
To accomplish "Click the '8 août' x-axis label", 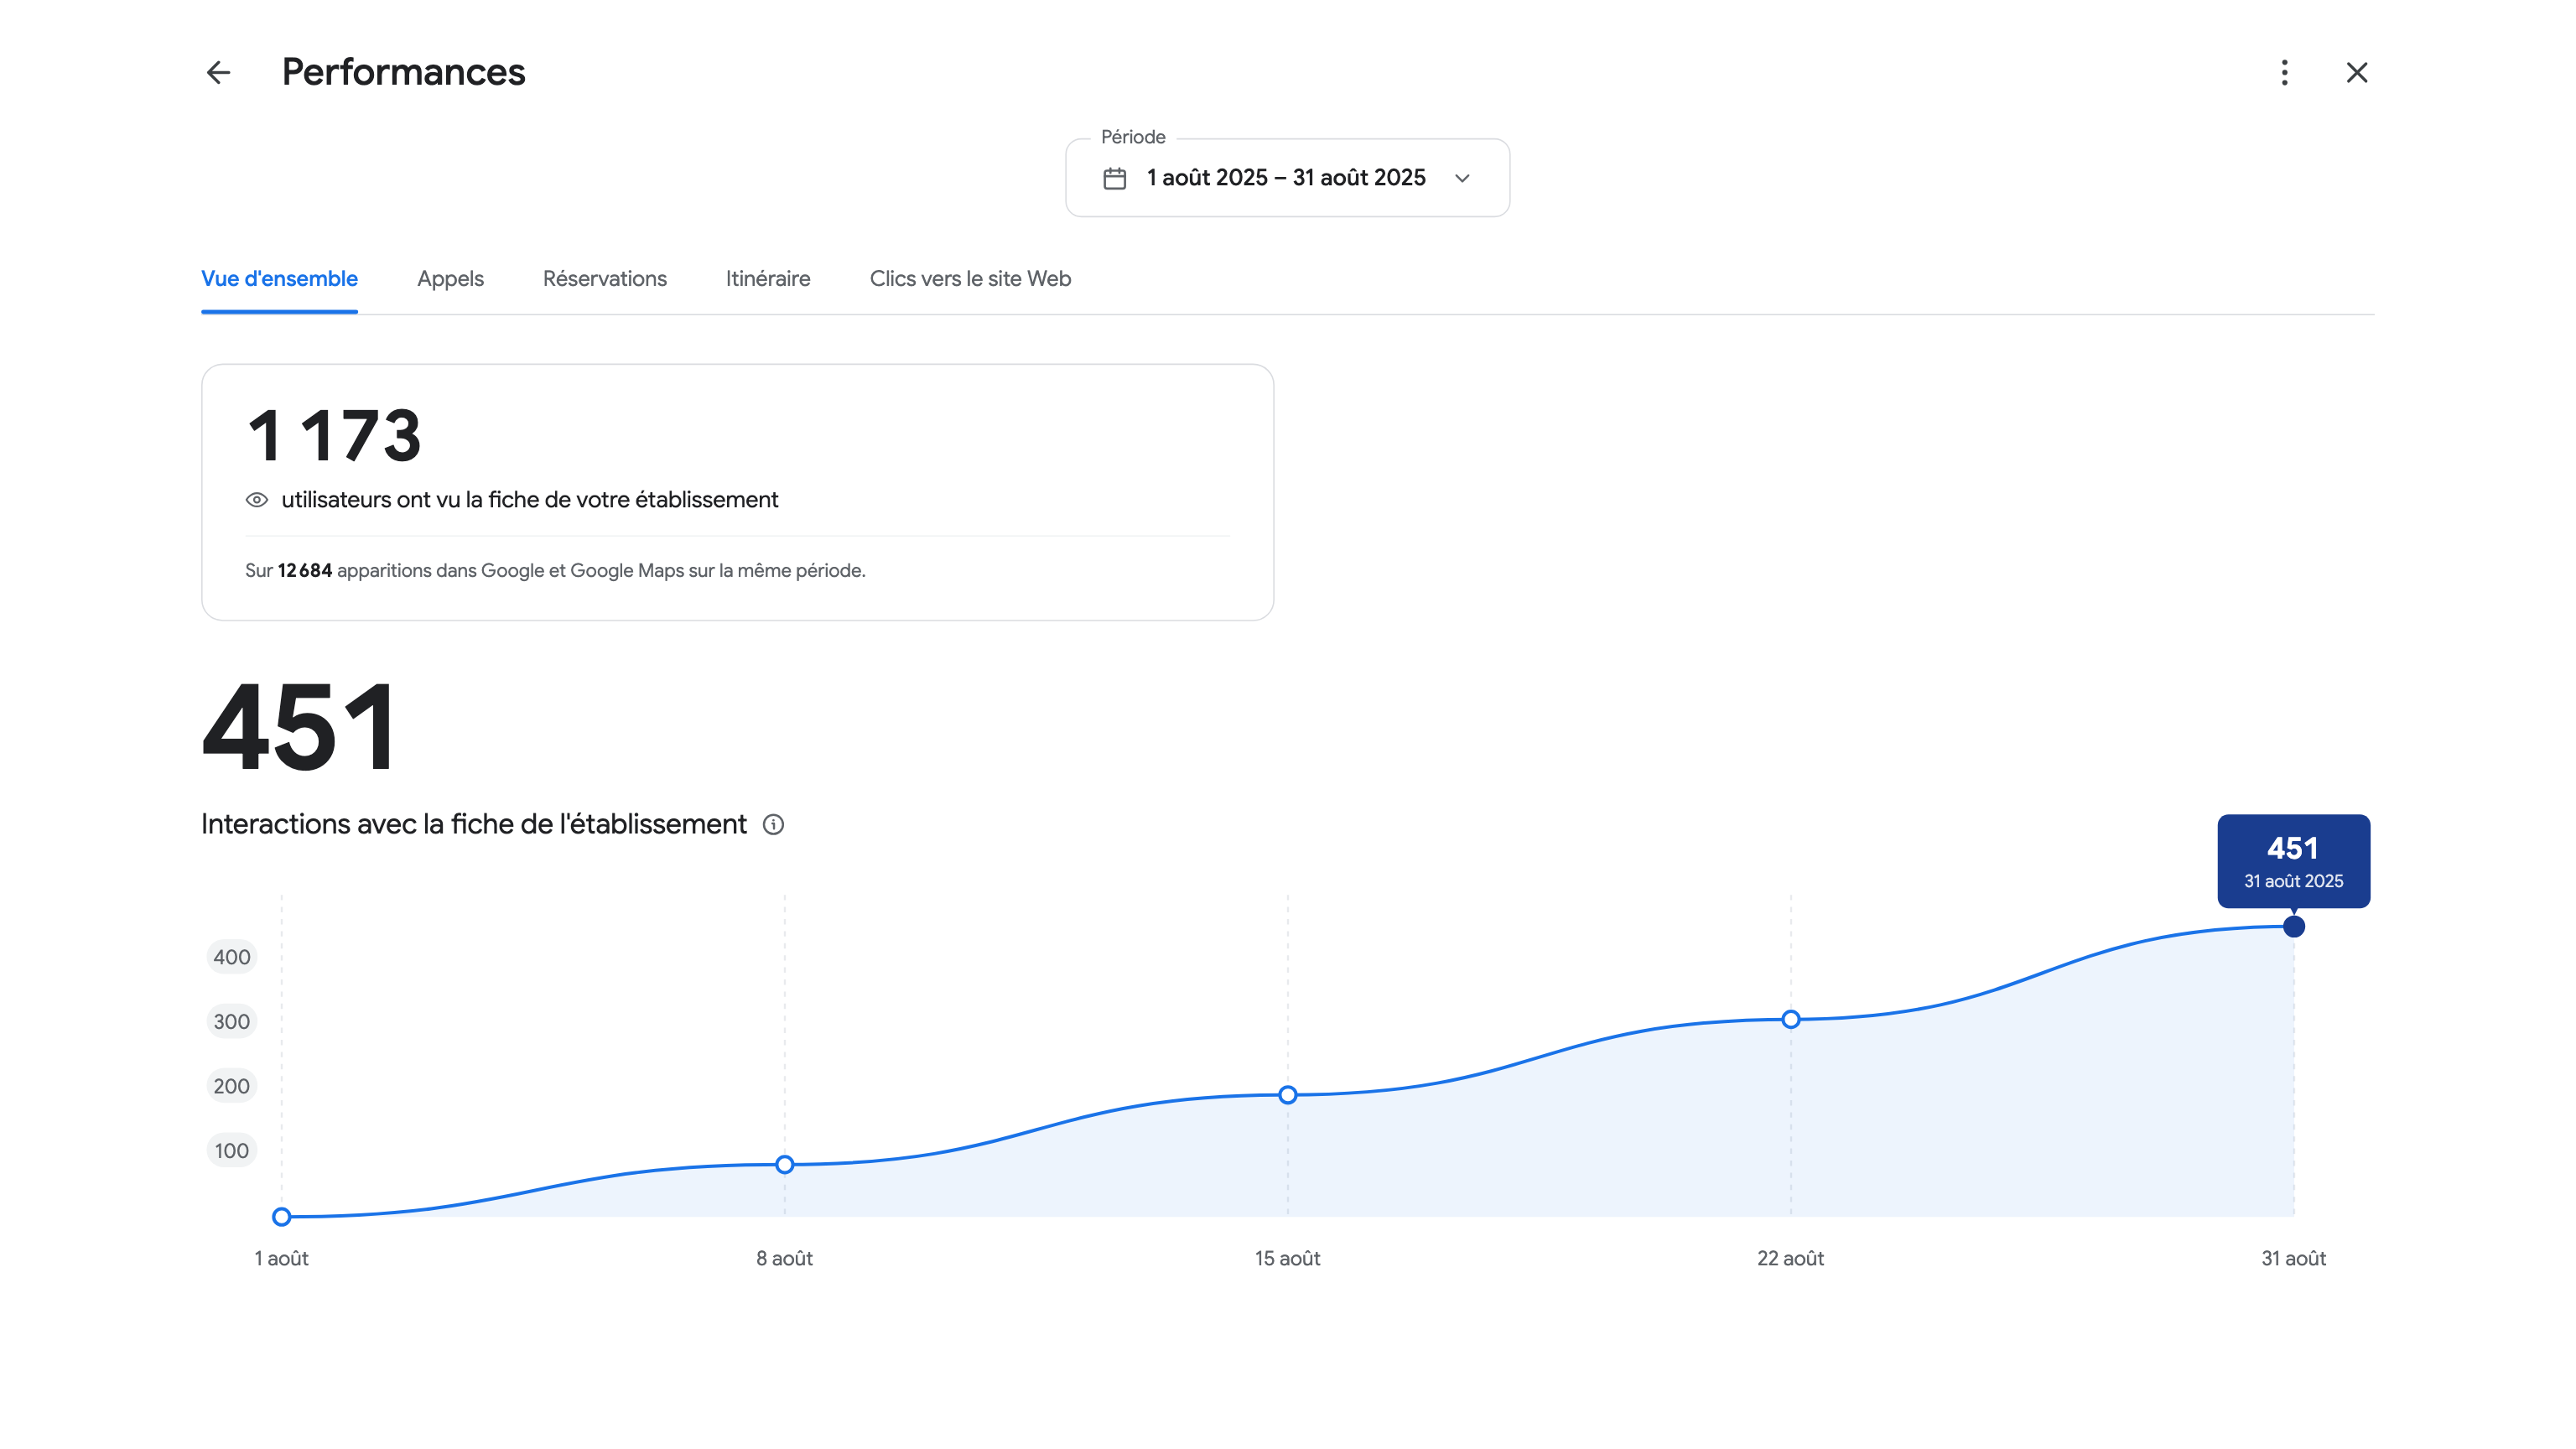I will [784, 1258].
